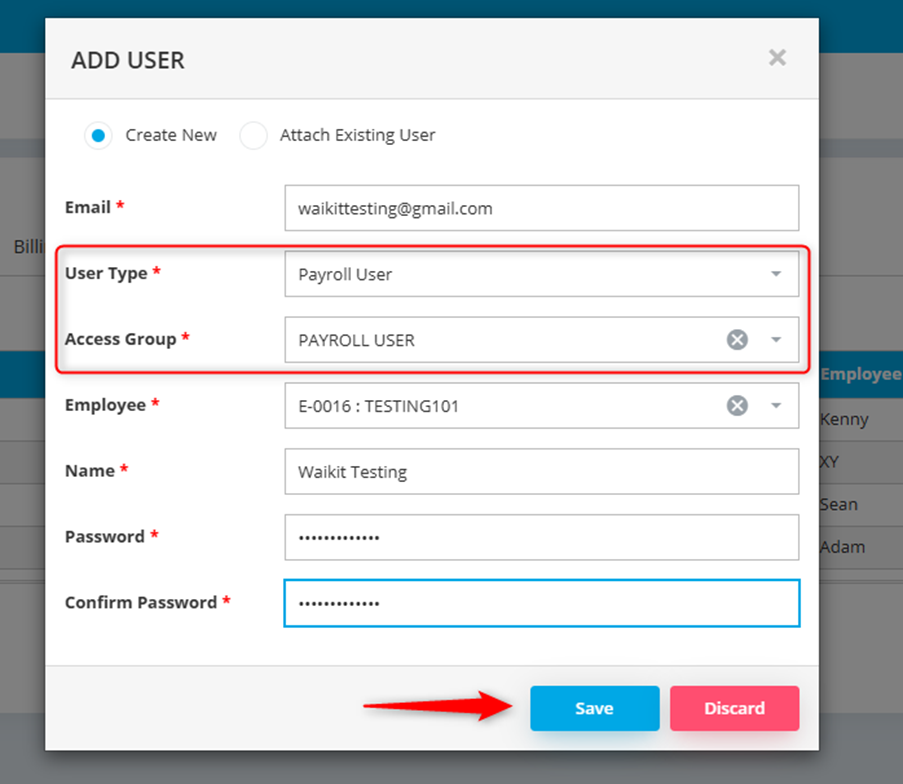The height and width of the screenshot is (784, 903).
Task: Open the User Type dropdown
Action: [x=541, y=274]
